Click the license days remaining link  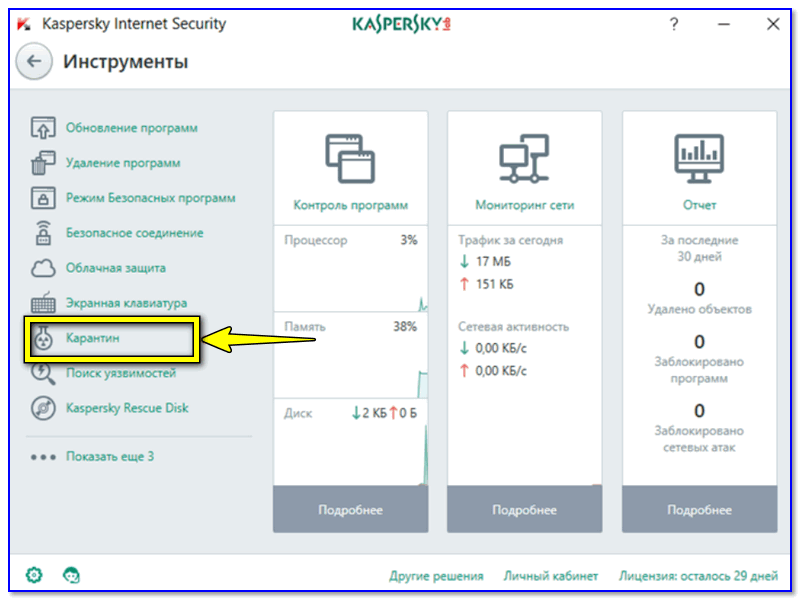(x=698, y=576)
